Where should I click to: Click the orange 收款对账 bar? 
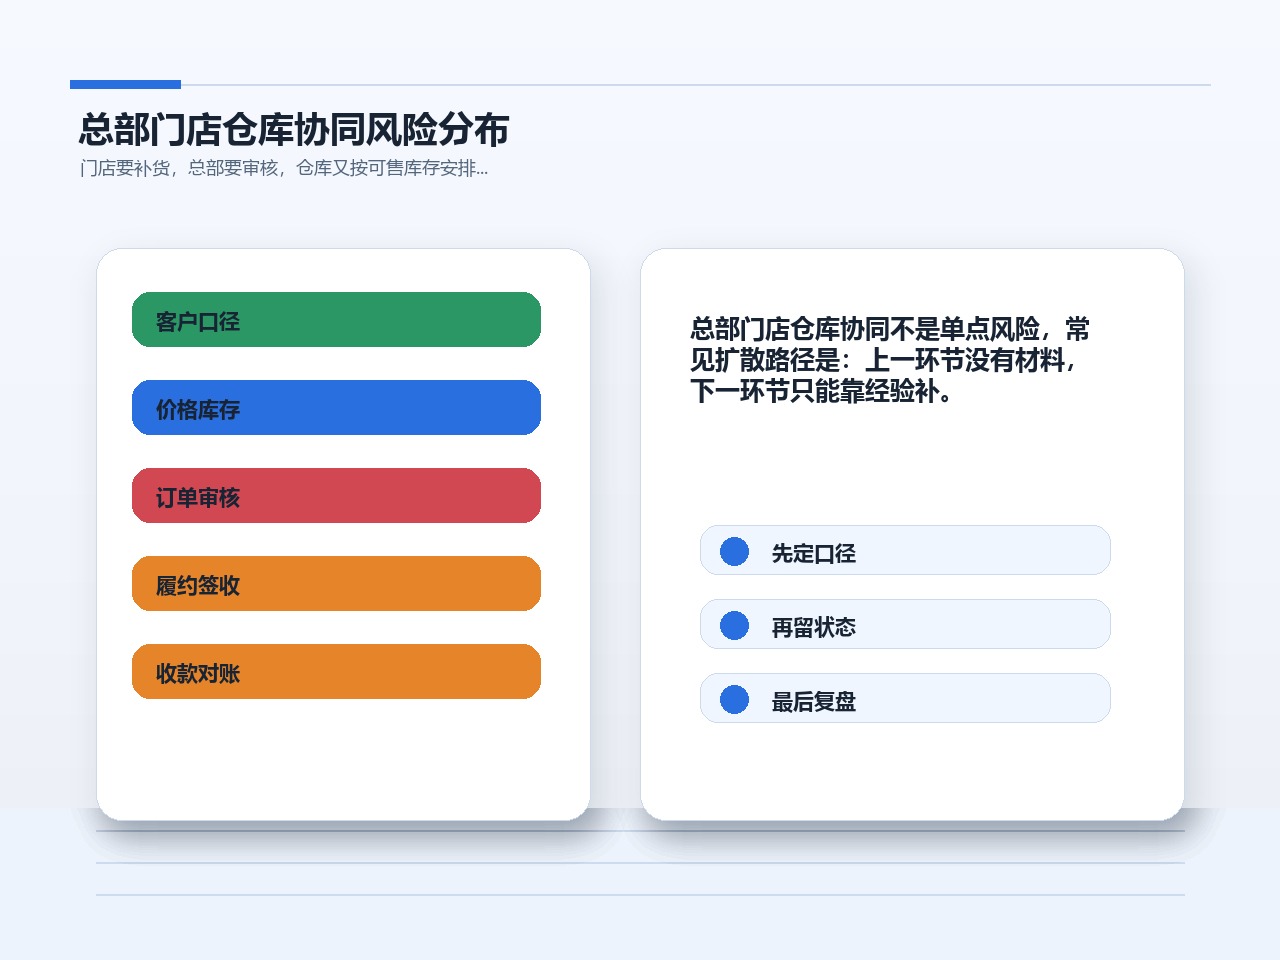[x=336, y=672]
